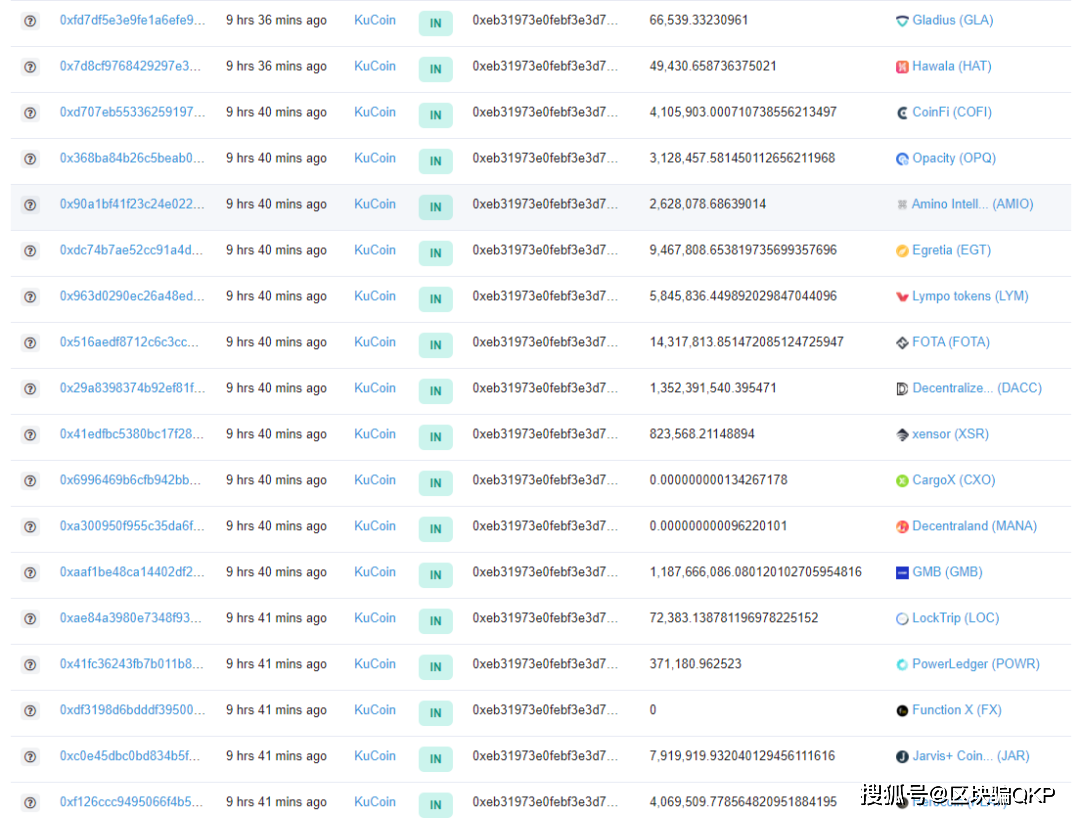The height and width of the screenshot is (818, 1080).
Task: Click the FOTA token icon
Action: tap(902, 343)
